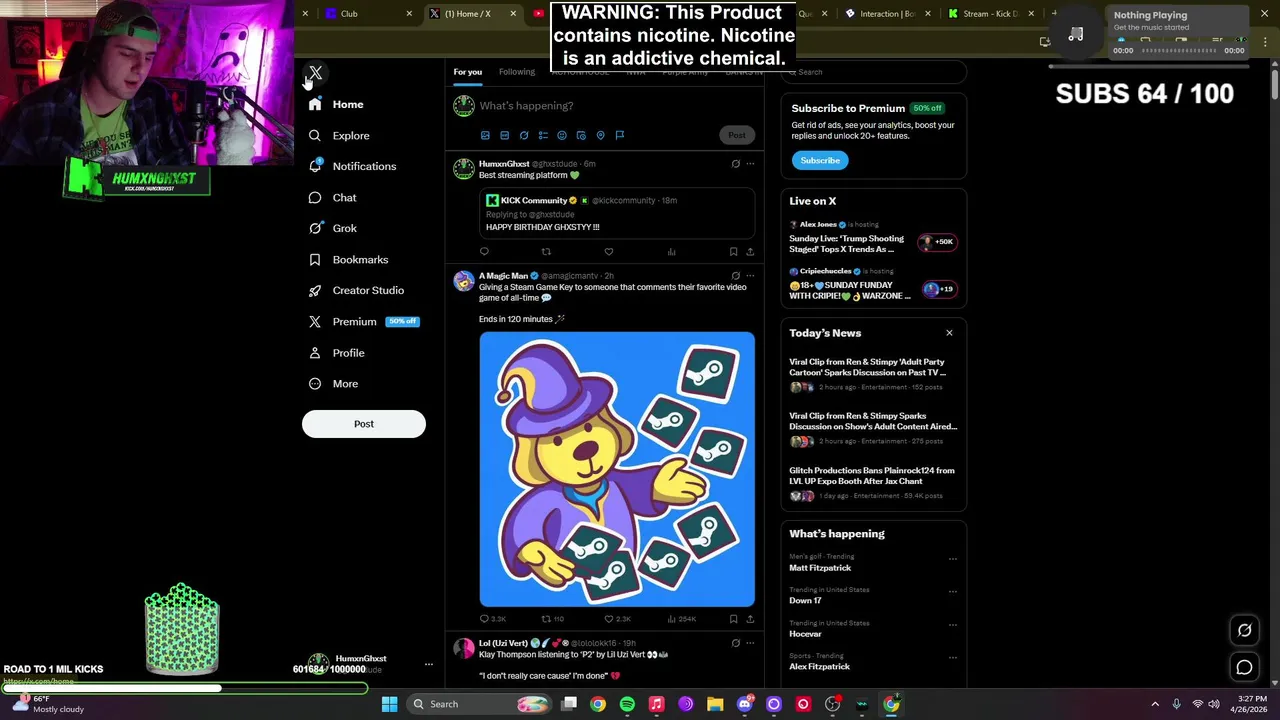This screenshot has width=1280, height=720.
Task: Click the Grok enhance icon in composer
Action: tap(523, 135)
